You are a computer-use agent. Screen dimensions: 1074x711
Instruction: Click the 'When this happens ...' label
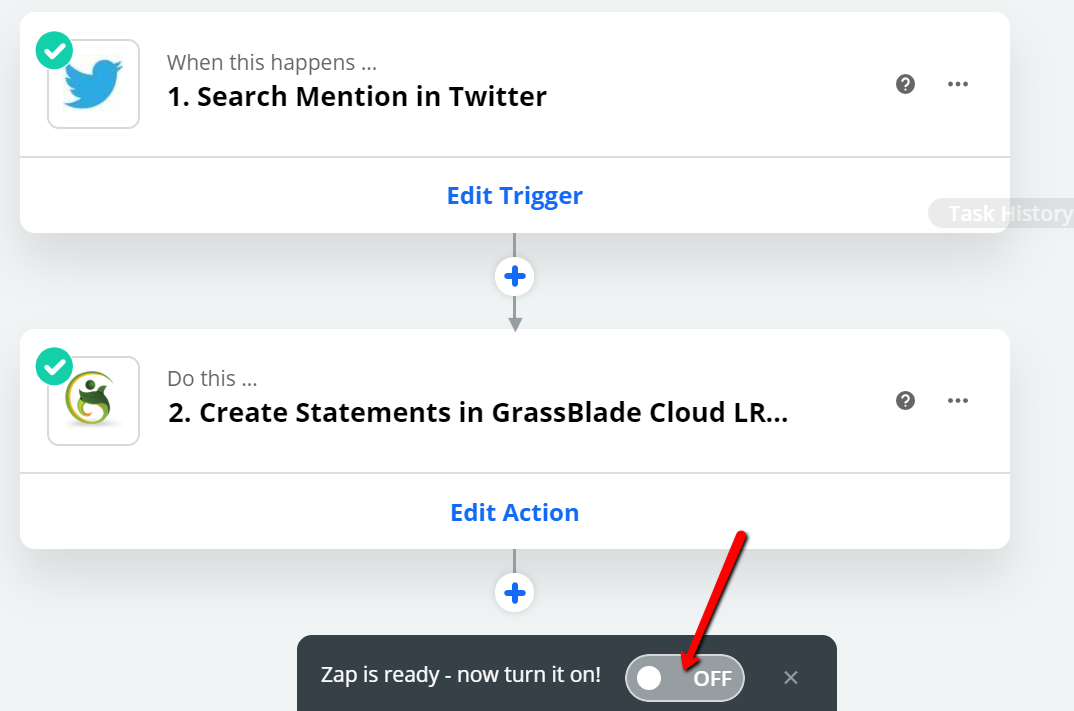(x=272, y=62)
